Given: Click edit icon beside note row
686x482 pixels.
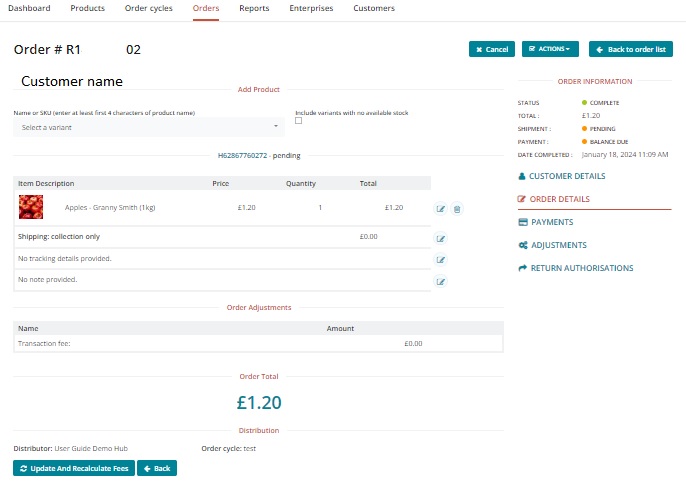Looking at the screenshot, I should click(441, 282).
